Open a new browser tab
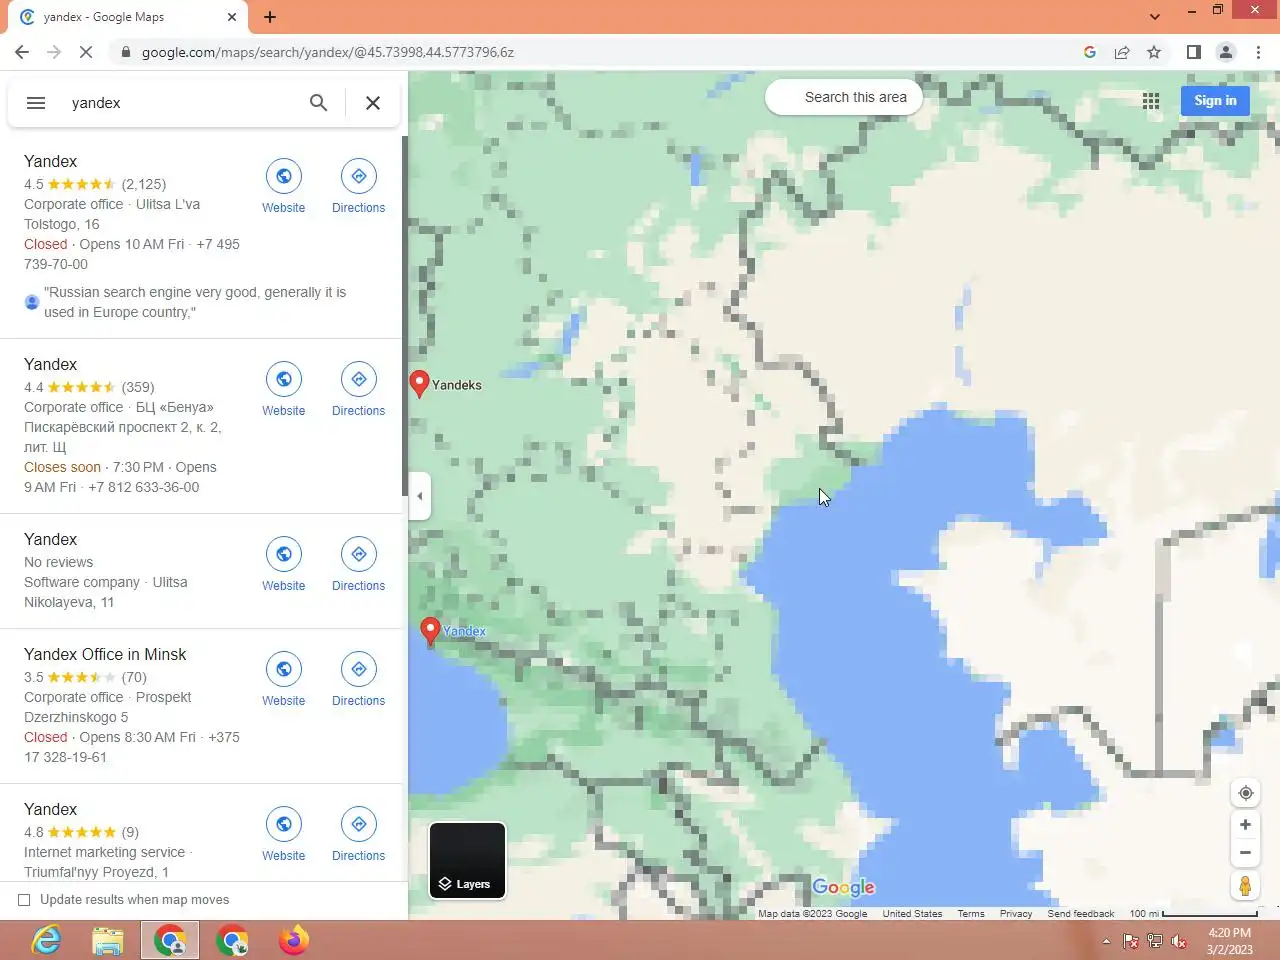The image size is (1280, 960). 270,17
